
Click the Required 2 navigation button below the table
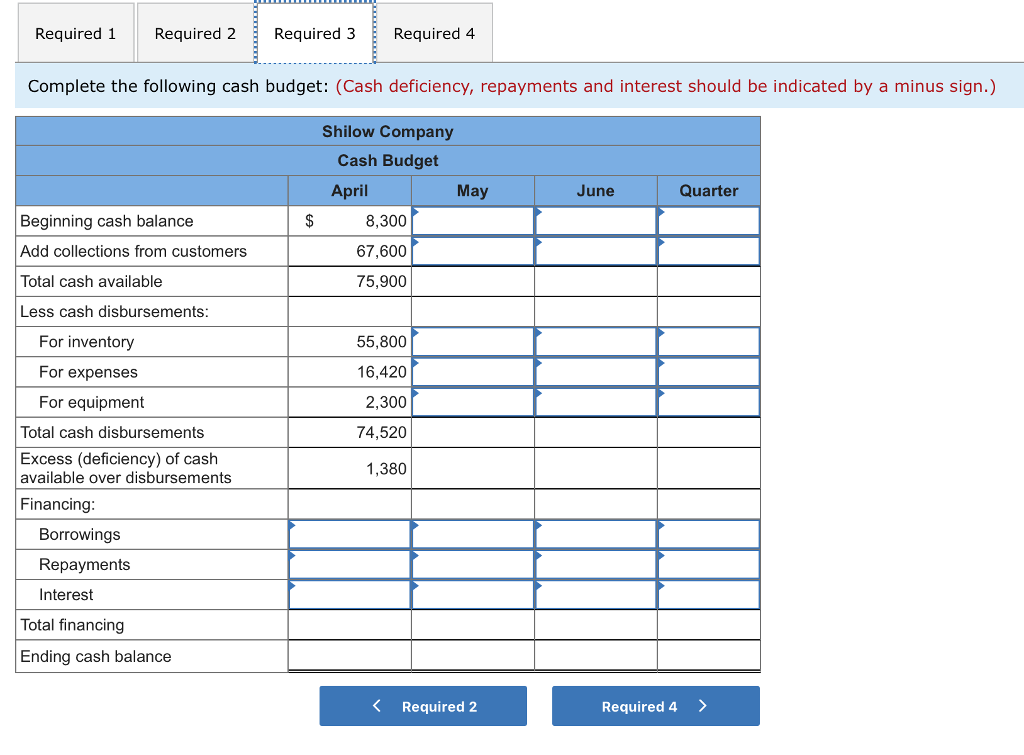422,705
